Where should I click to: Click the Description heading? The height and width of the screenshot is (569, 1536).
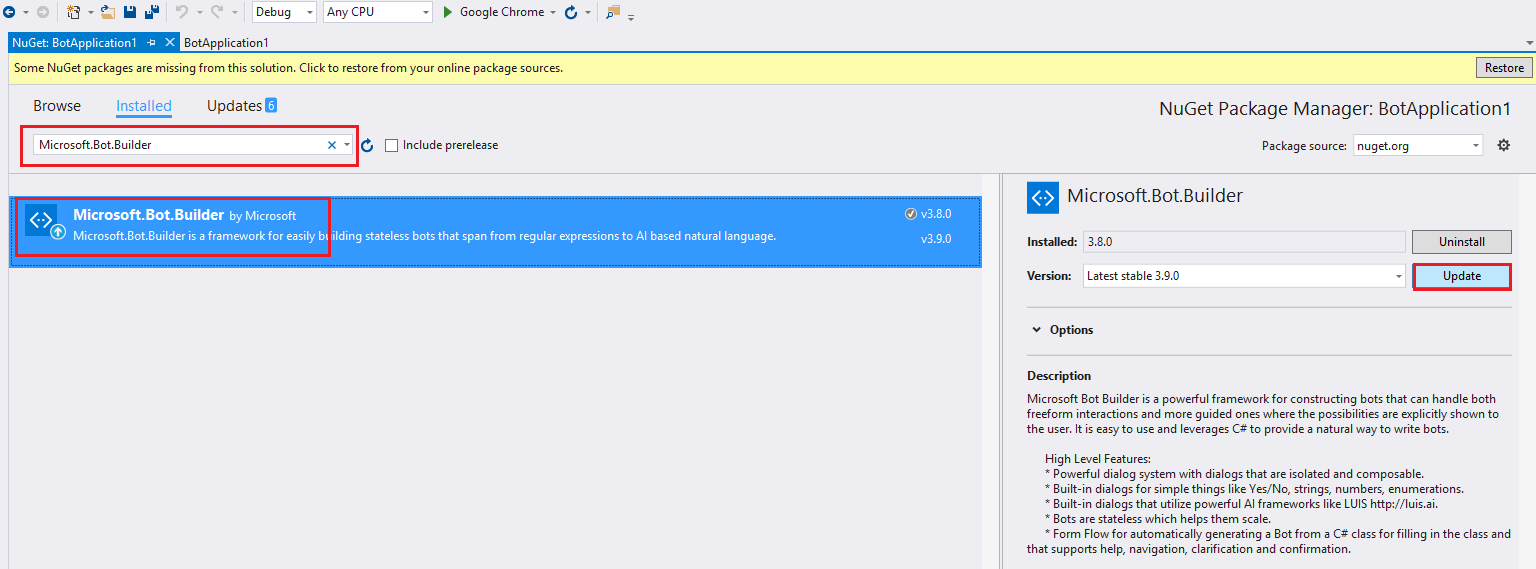(x=1059, y=376)
